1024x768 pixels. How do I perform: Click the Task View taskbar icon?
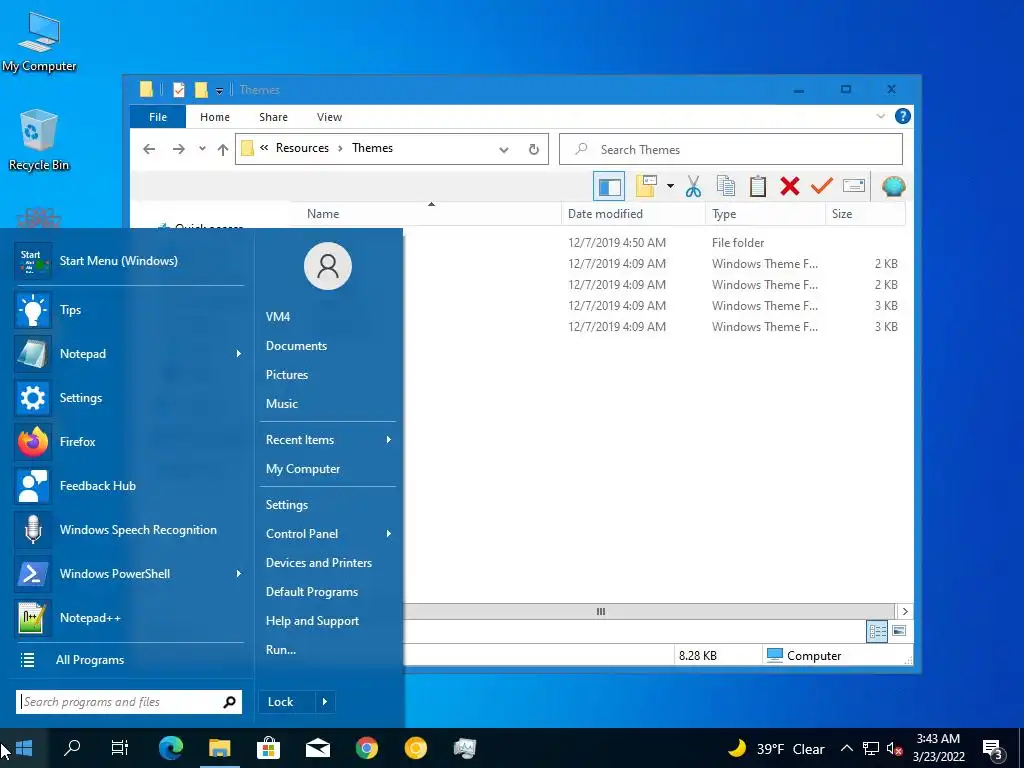pos(120,748)
